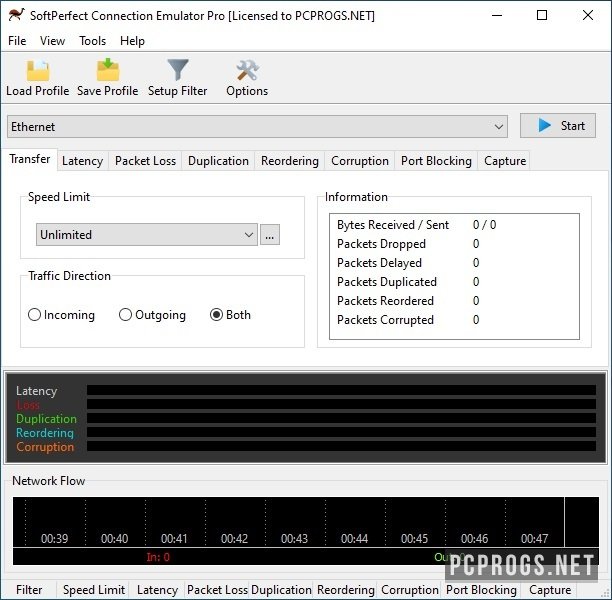This screenshot has height=600, width=612.
Task: Click the blue Reordering graph label
Action: click(45, 433)
